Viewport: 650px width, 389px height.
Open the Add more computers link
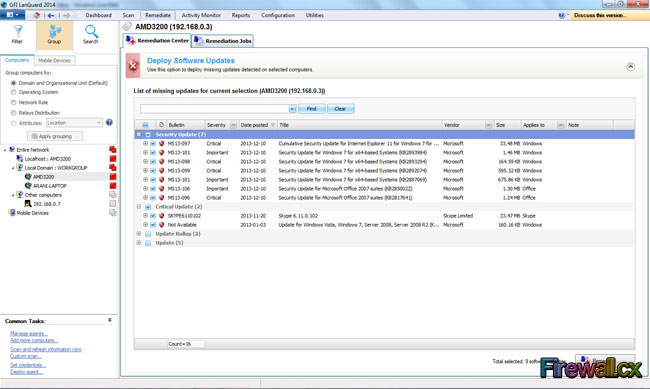pos(34,340)
